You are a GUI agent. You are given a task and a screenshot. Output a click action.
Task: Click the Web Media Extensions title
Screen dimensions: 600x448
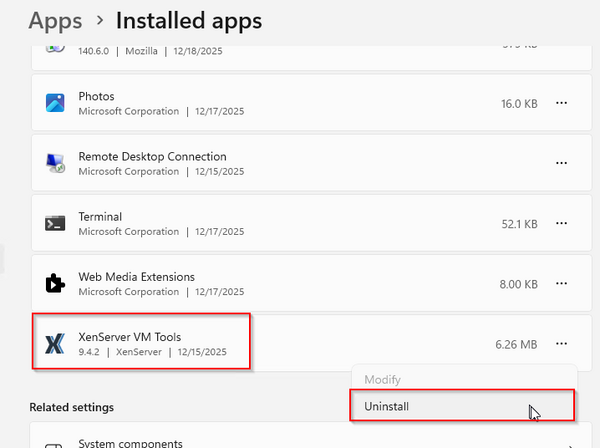[136, 277]
